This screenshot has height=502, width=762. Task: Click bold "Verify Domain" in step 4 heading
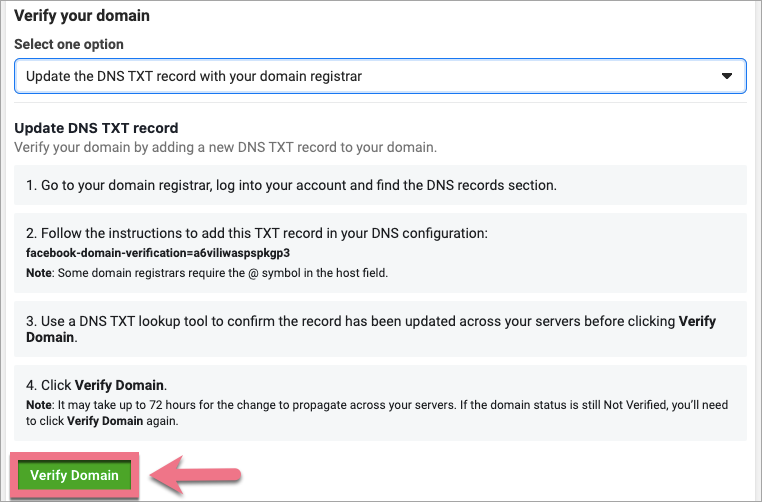click(120, 385)
